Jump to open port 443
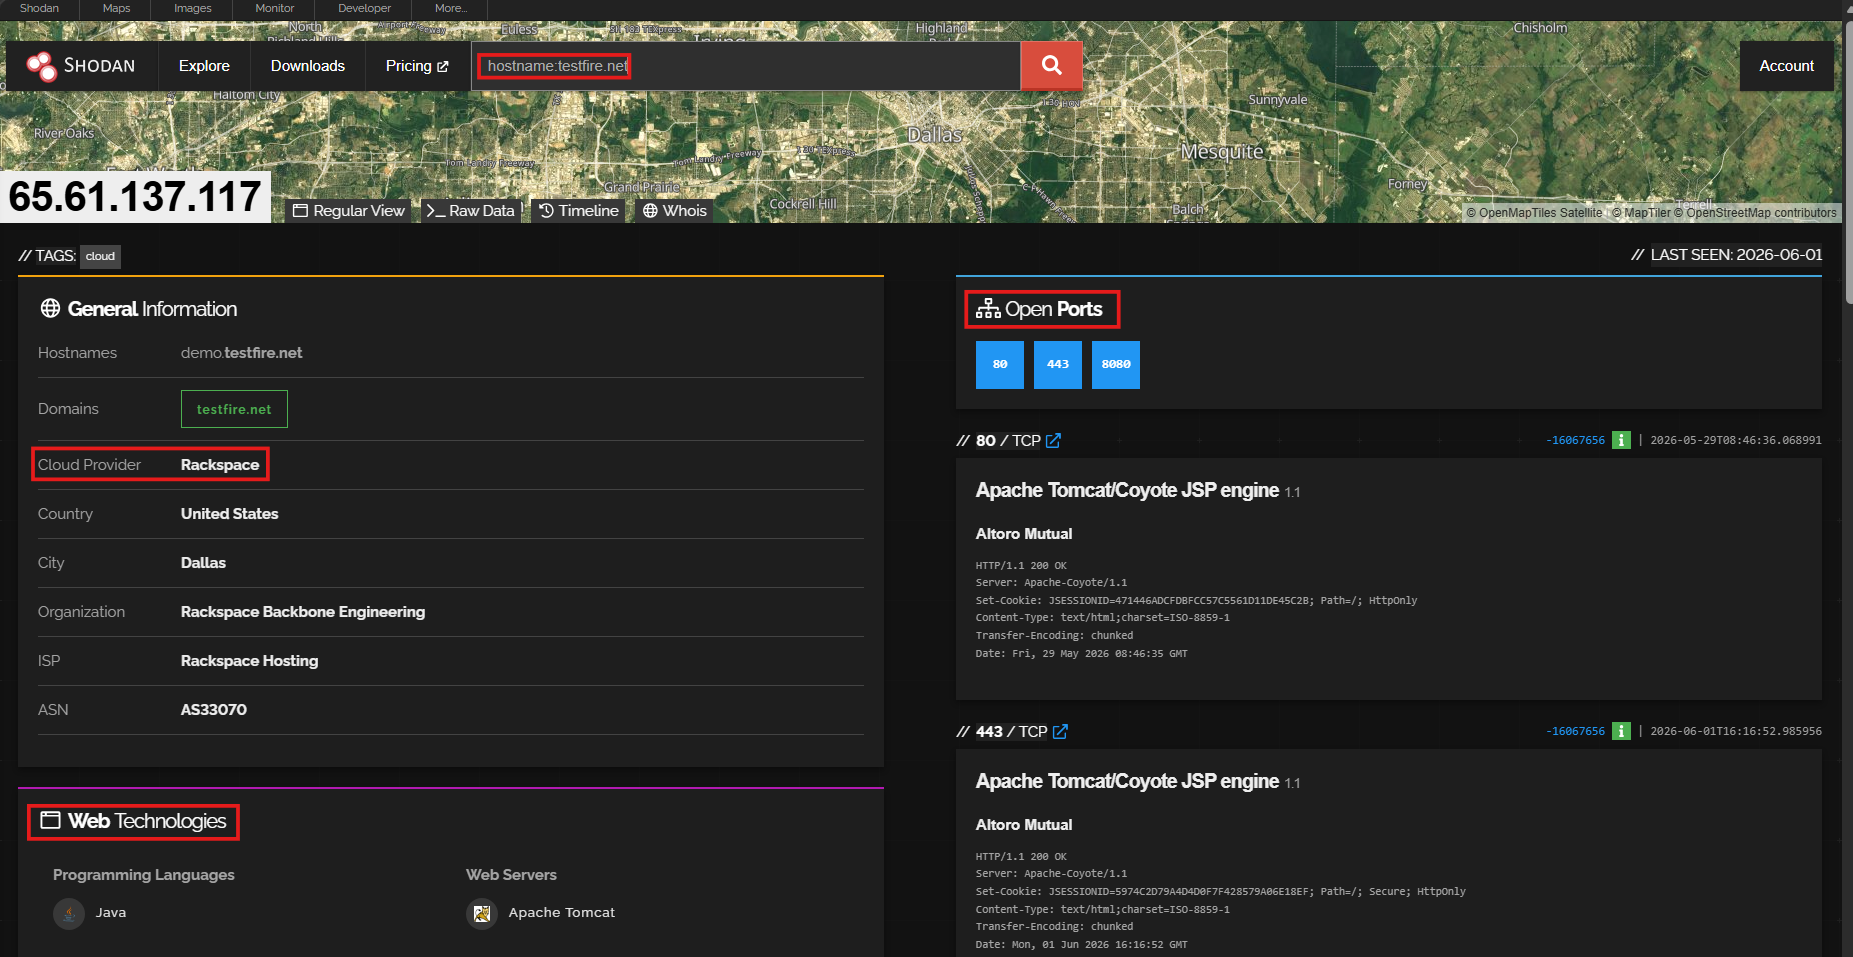This screenshot has height=957, width=1853. point(1058,364)
